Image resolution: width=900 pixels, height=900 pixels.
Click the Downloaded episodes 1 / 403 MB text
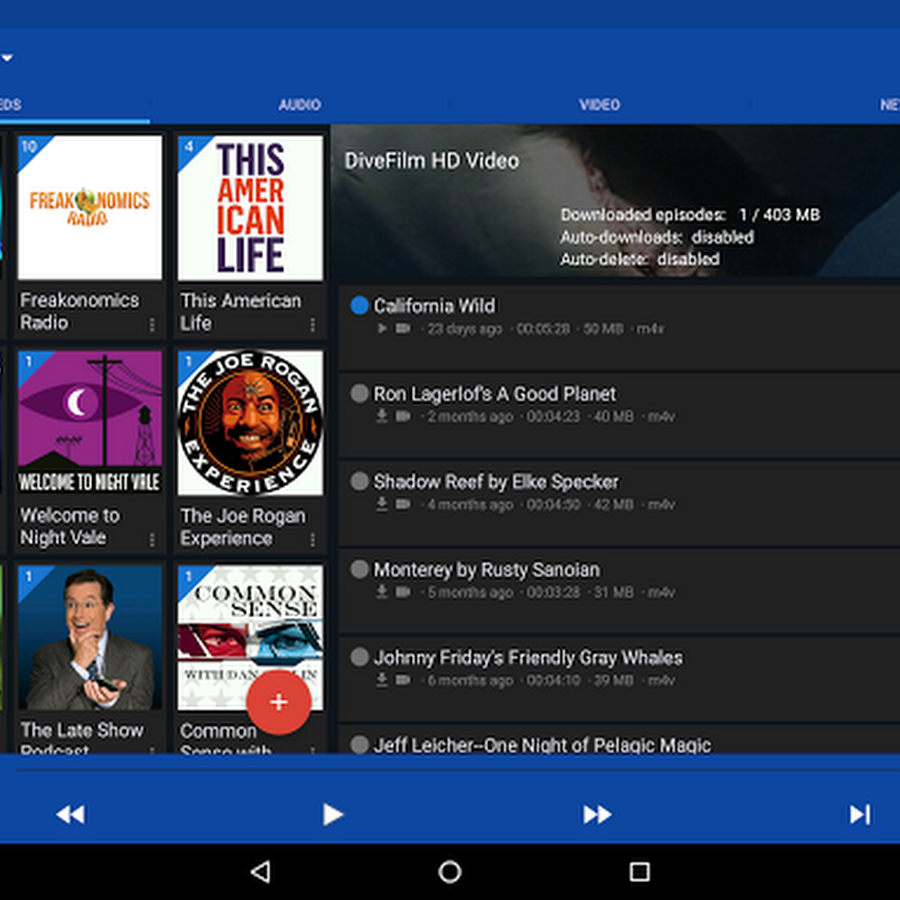pos(690,215)
